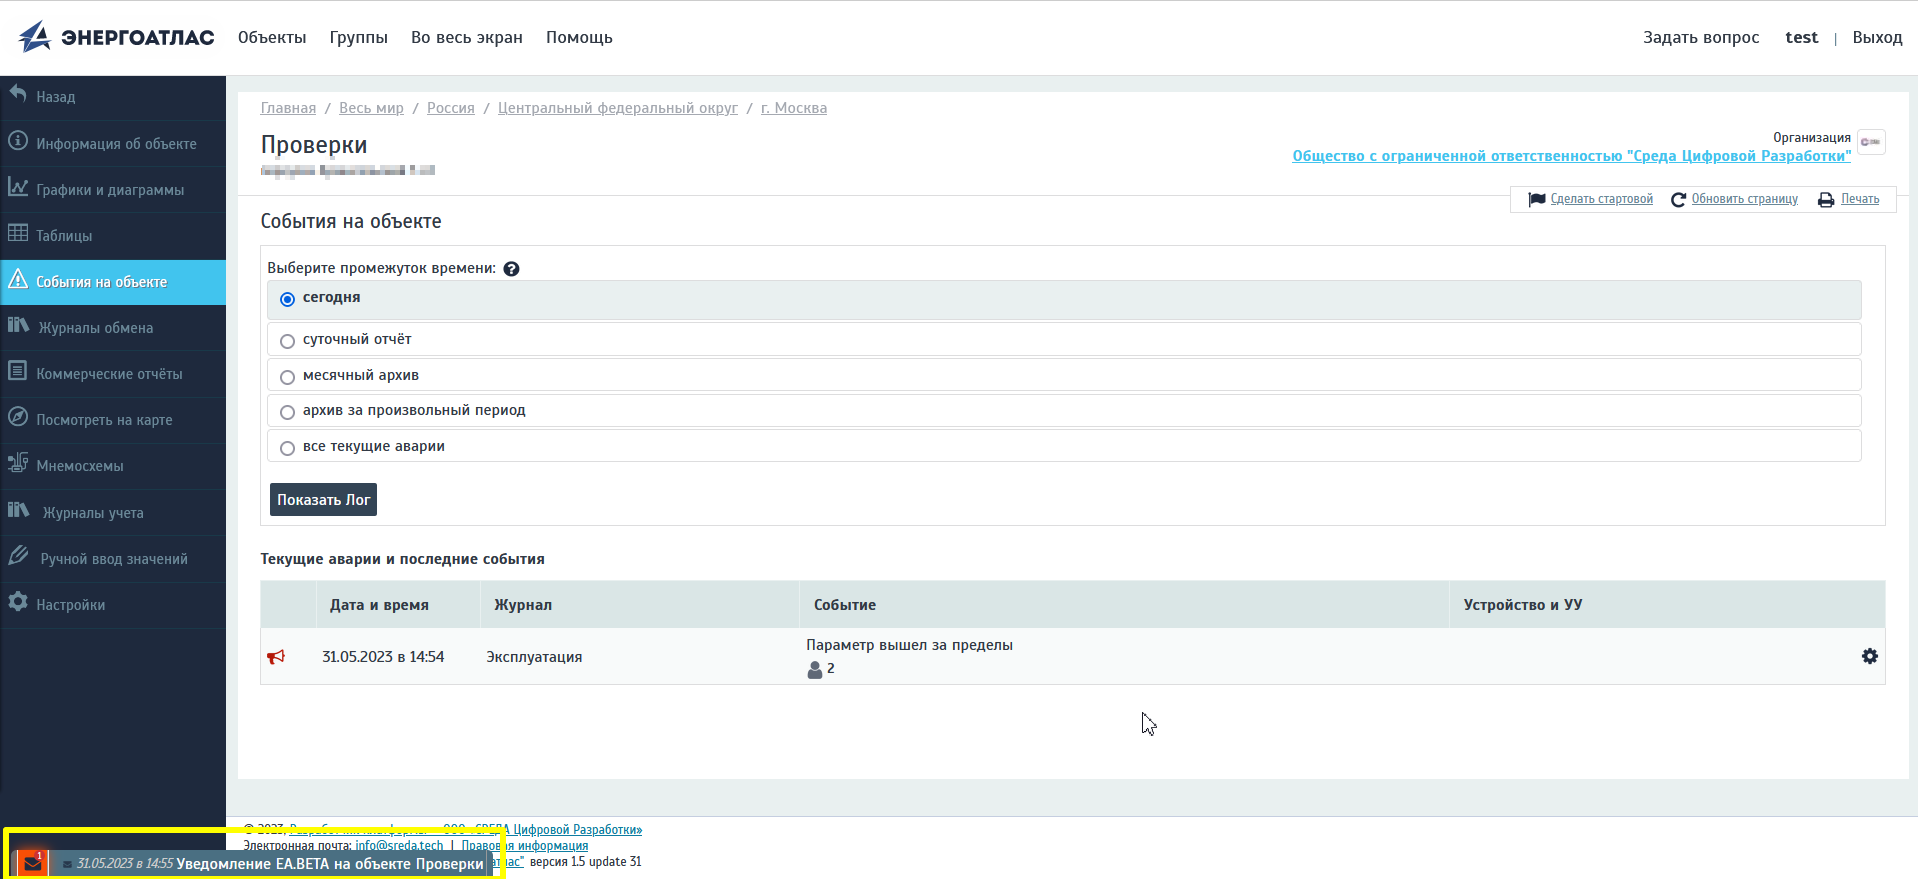
Task: Open settings gear for event row
Action: [x=1869, y=657]
